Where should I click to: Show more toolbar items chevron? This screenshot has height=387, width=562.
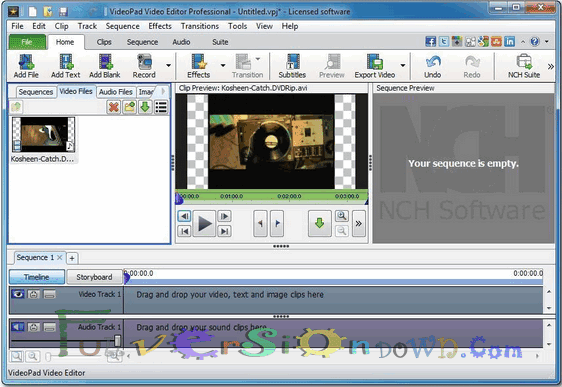click(551, 66)
